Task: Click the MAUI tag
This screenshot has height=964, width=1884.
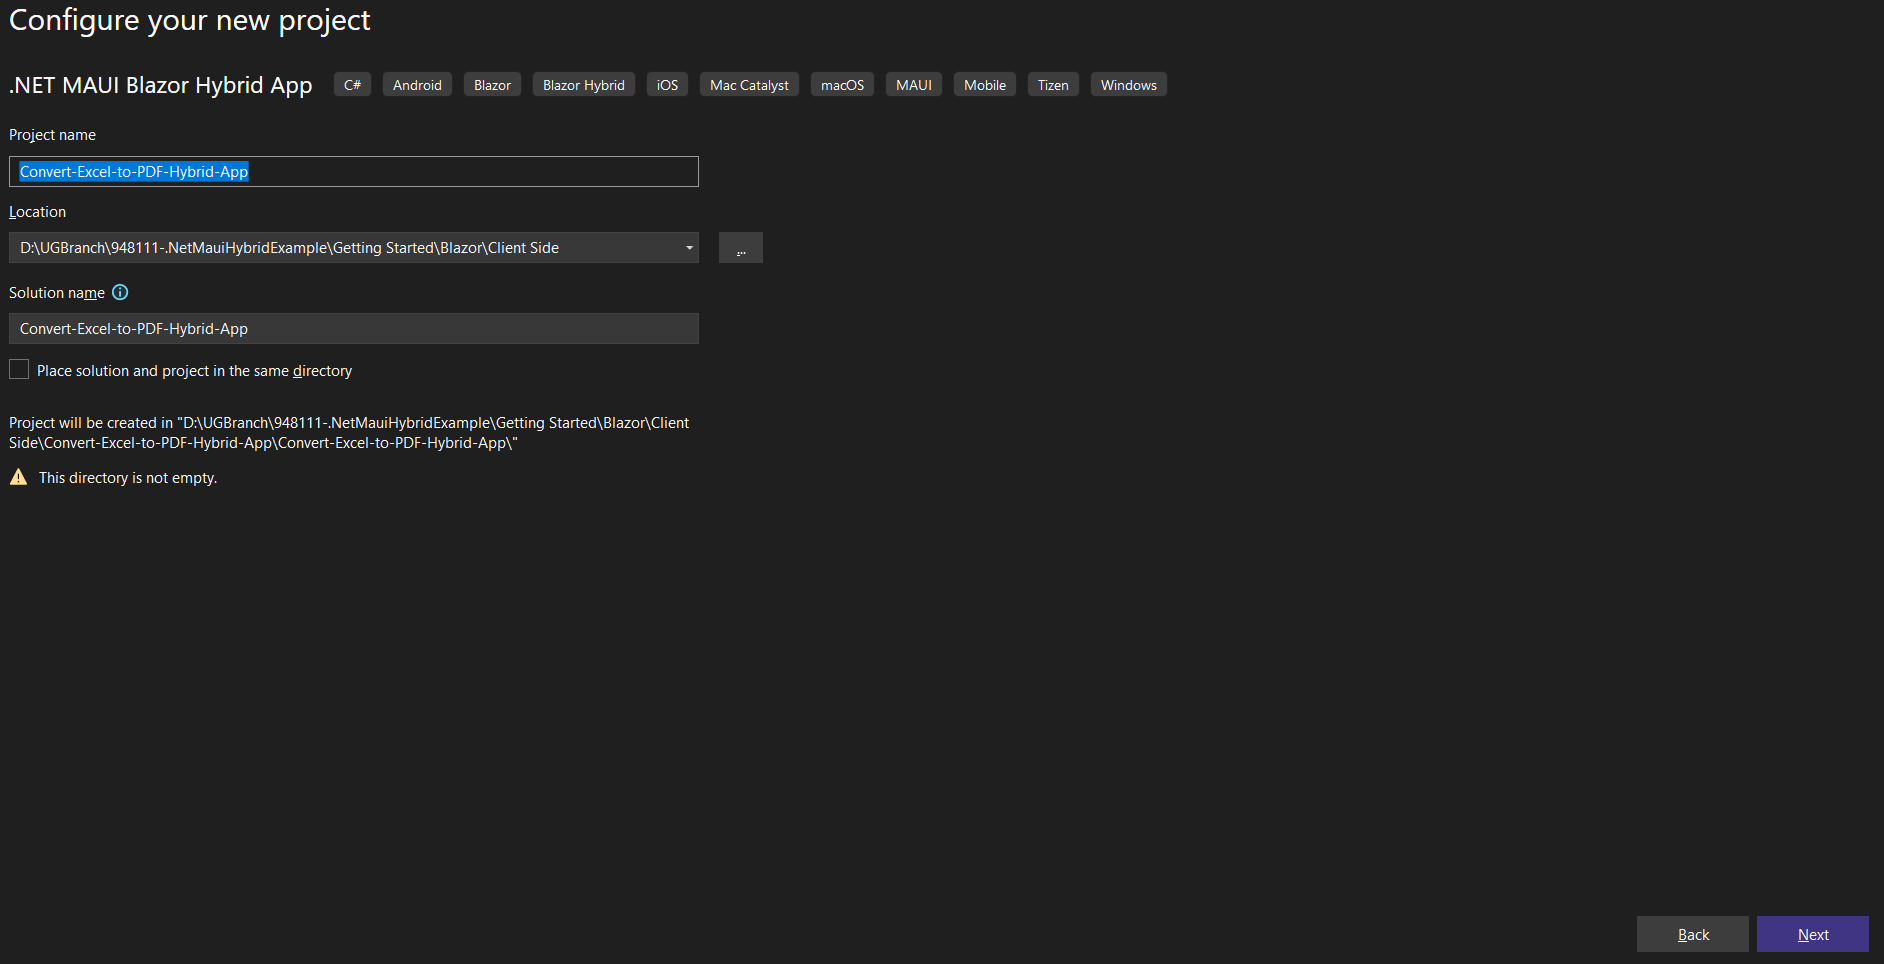Action: 912,84
